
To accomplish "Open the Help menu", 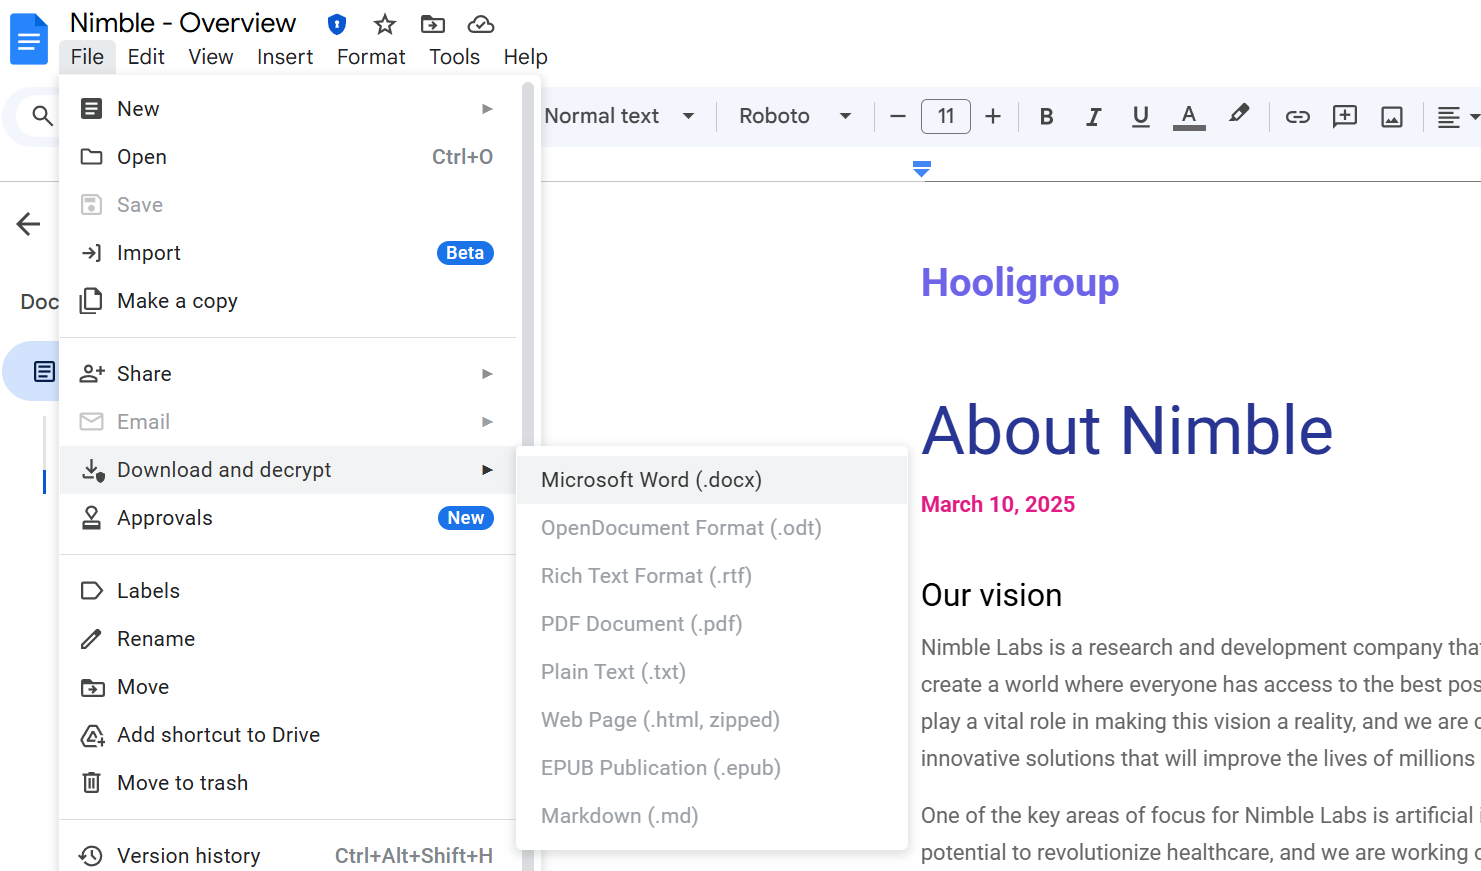I will 525,57.
